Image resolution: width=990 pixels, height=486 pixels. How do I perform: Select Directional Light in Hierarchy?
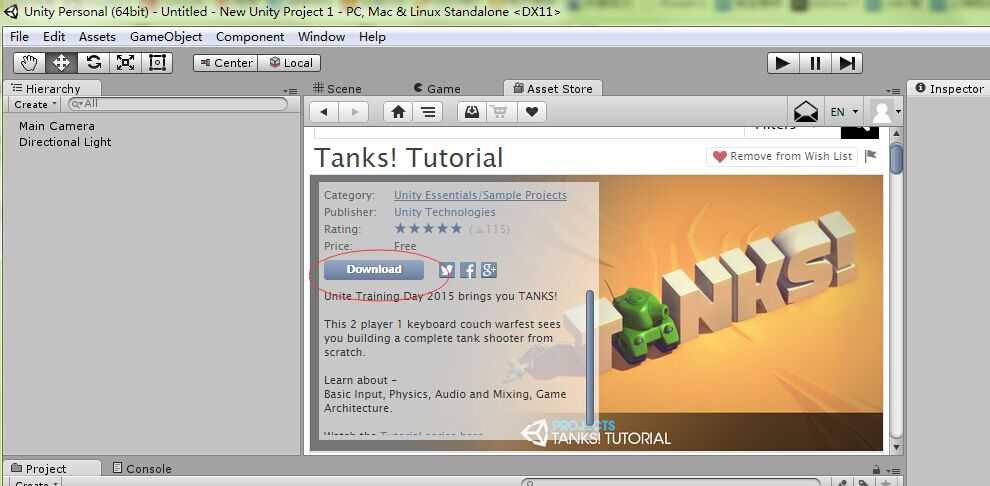click(65, 142)
